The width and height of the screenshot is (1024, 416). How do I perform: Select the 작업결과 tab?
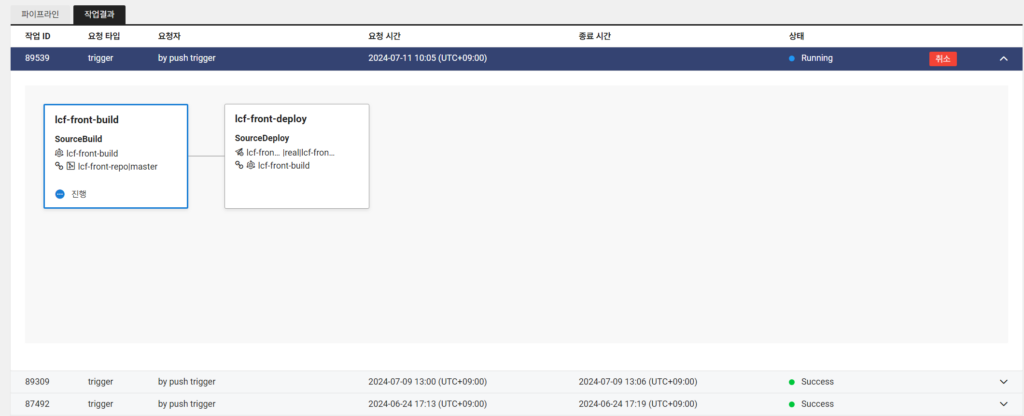tap(99, 15)
